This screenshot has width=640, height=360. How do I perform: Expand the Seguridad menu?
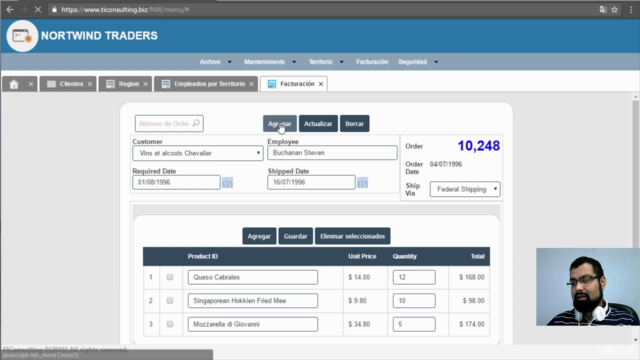(418, 62)
